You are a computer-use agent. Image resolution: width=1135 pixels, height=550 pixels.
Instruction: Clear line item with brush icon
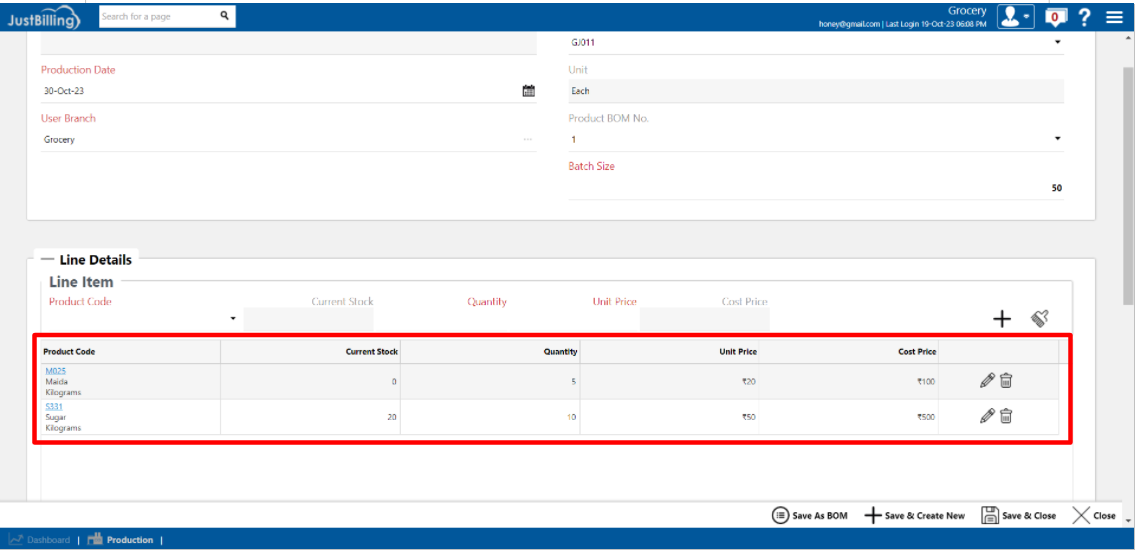1040,318
